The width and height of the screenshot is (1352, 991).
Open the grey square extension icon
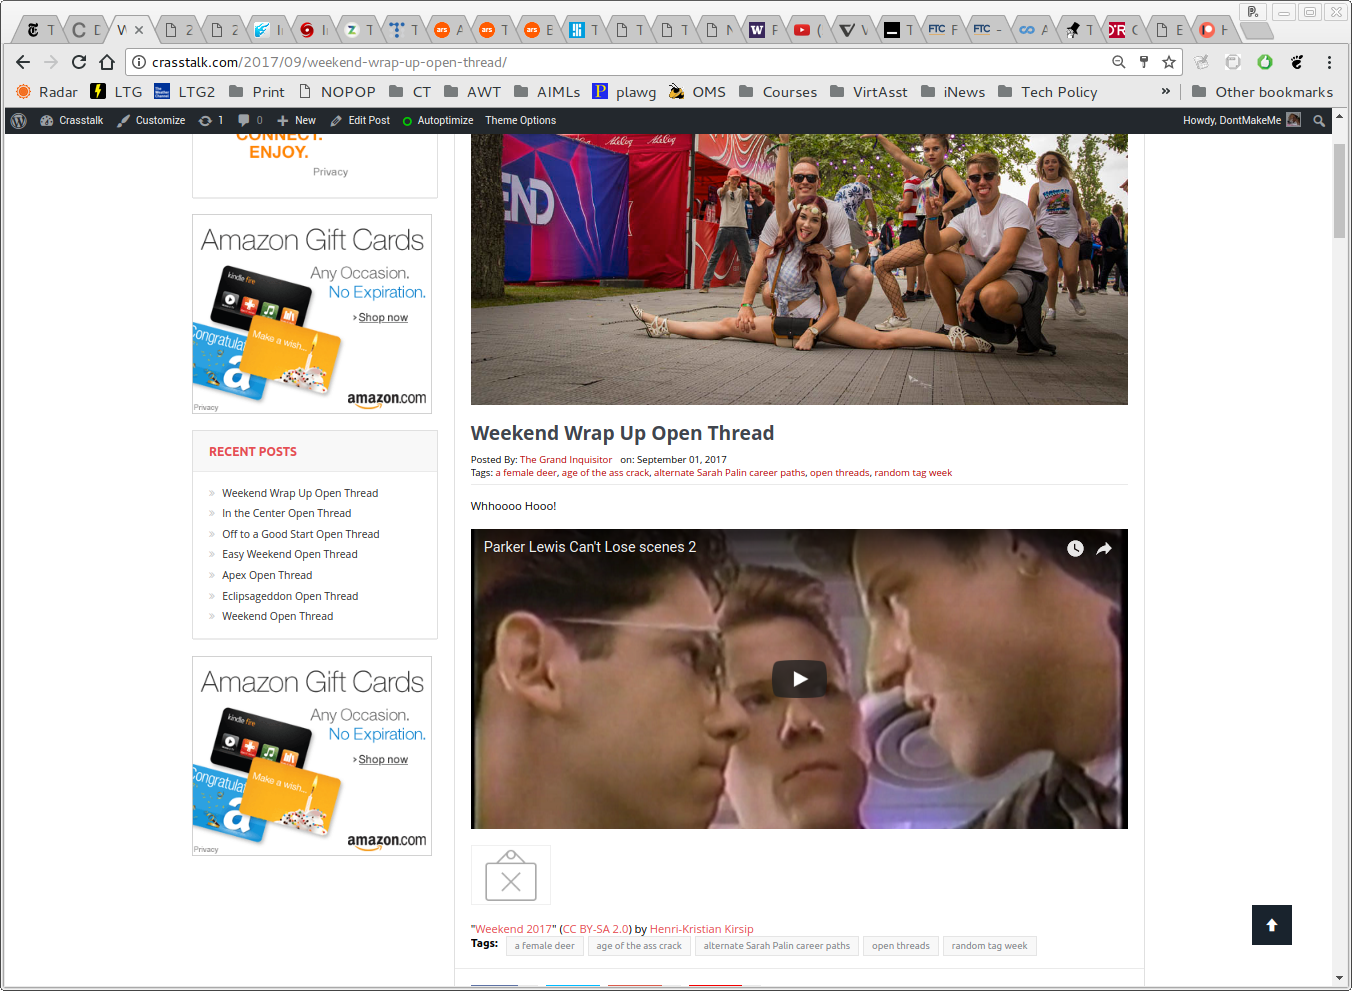1233,62
